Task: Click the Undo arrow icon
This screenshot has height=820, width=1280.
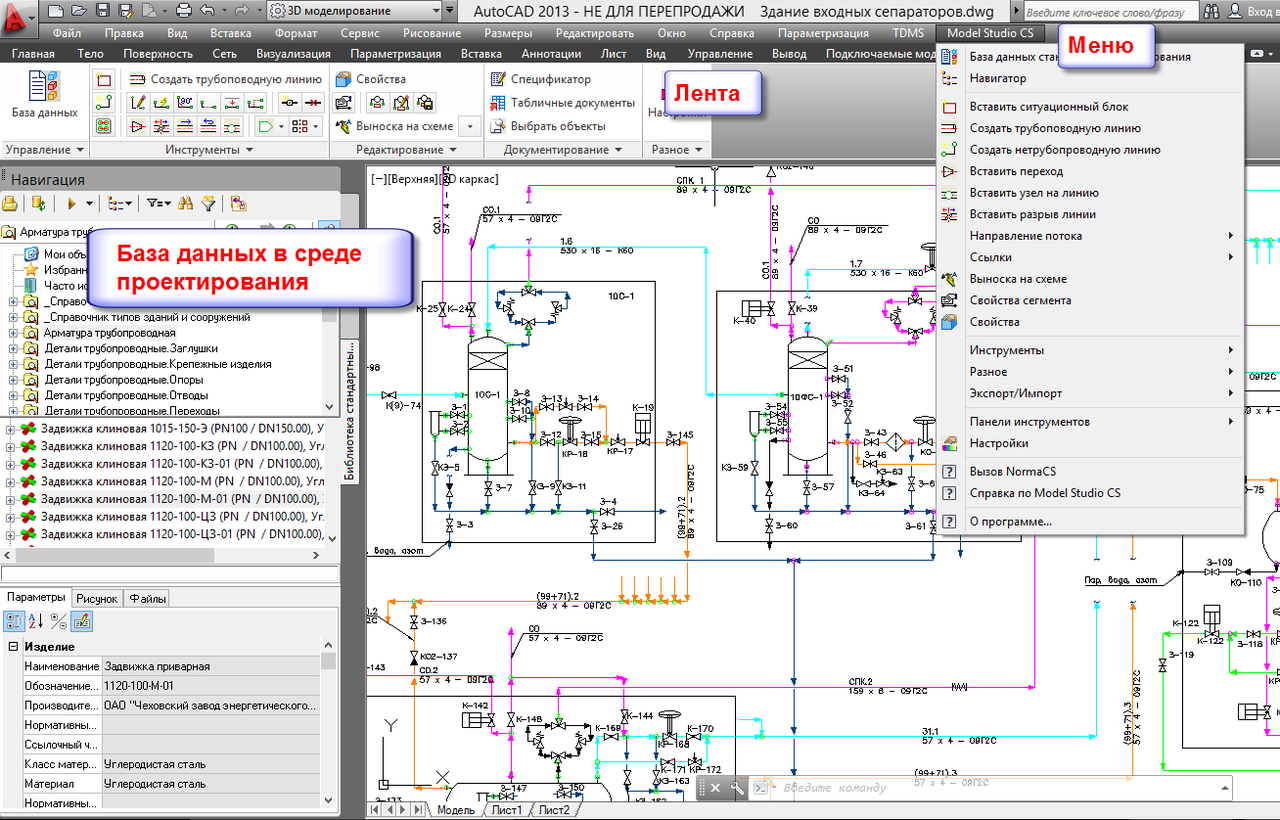Action: click(x=207, y=11)
